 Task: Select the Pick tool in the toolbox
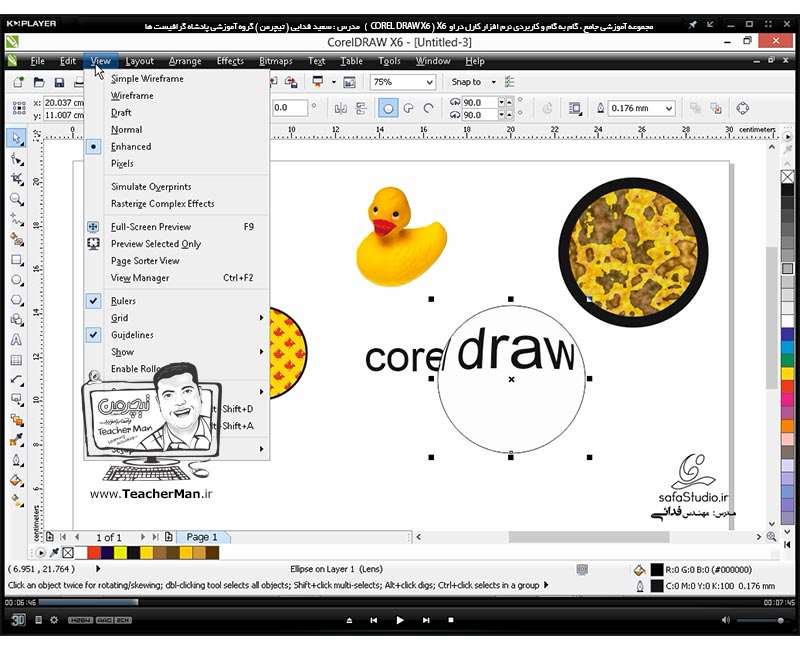pos(16,138)
